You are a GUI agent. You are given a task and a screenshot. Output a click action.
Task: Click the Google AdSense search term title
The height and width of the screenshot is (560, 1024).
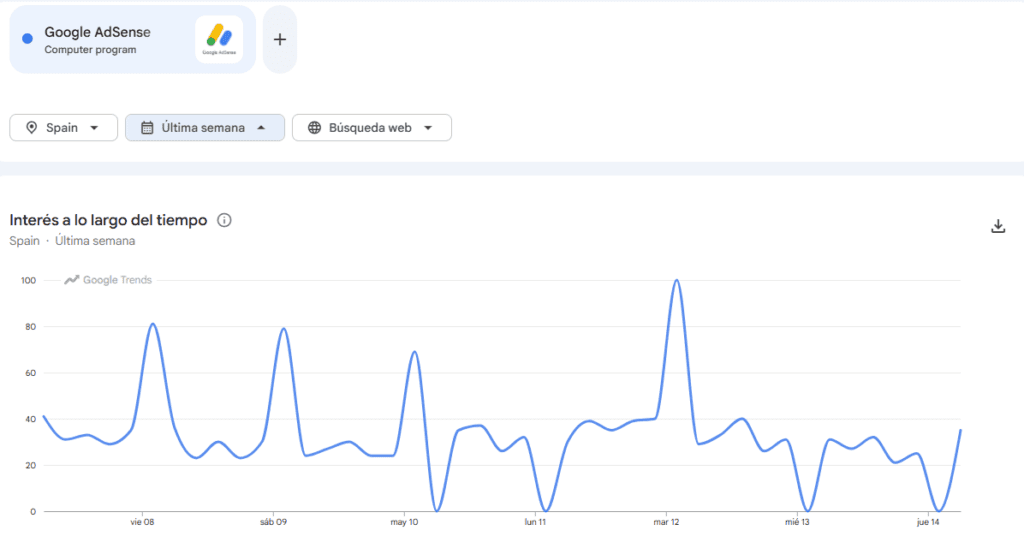[97, 32]
